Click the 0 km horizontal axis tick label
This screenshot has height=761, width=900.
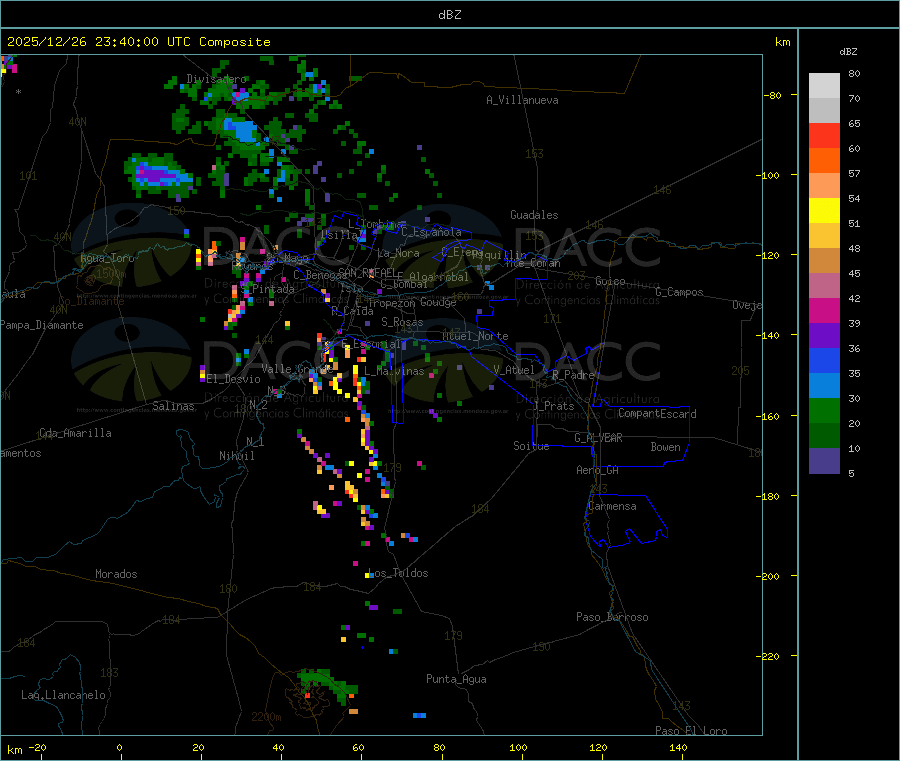119,748
